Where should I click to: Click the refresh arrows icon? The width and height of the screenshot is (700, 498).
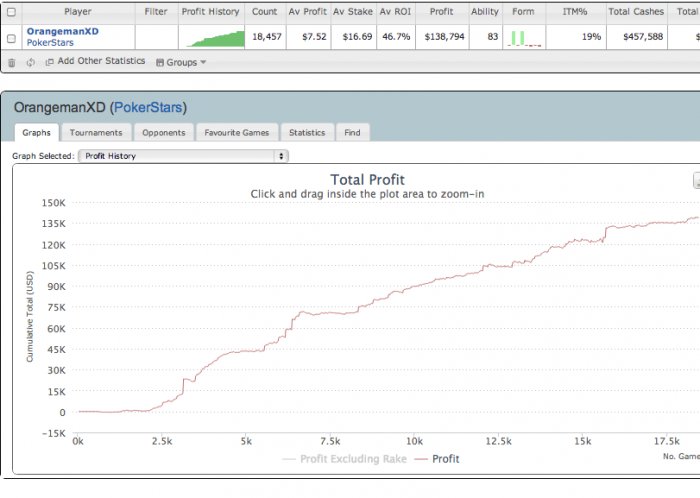pos(31,62)
